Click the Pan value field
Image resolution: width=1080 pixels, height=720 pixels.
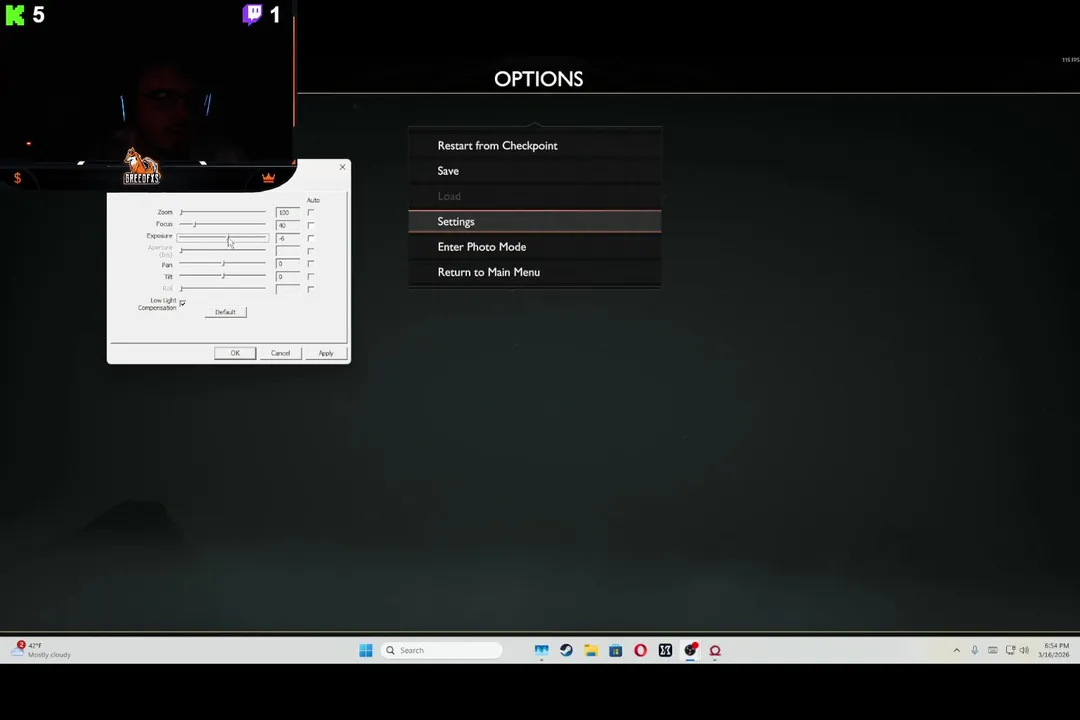coord(287,263)
